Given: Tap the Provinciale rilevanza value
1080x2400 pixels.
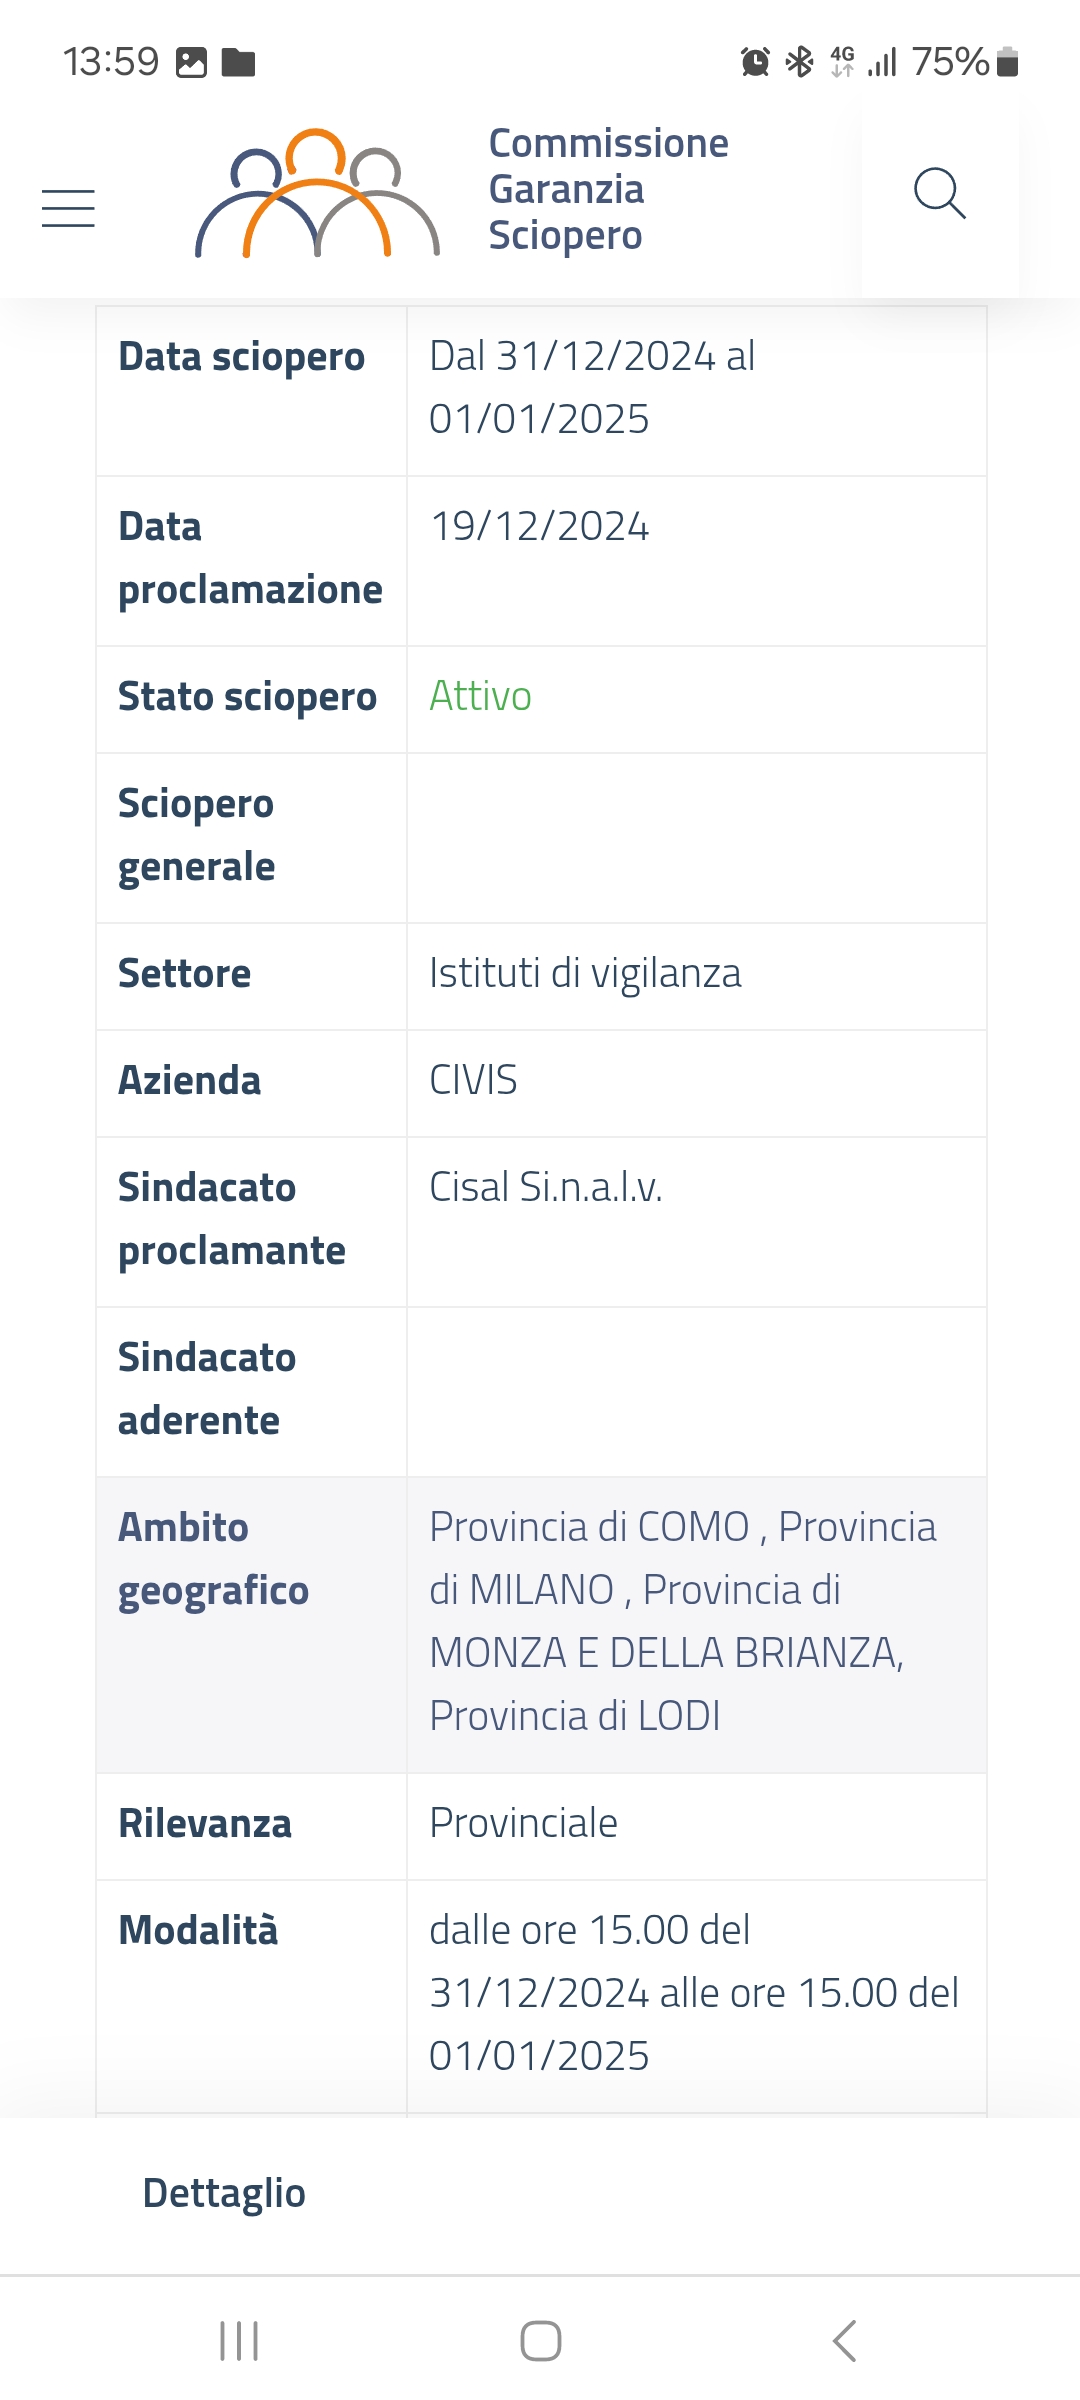Looking at the screenshot, I should tap(523, 1823).
